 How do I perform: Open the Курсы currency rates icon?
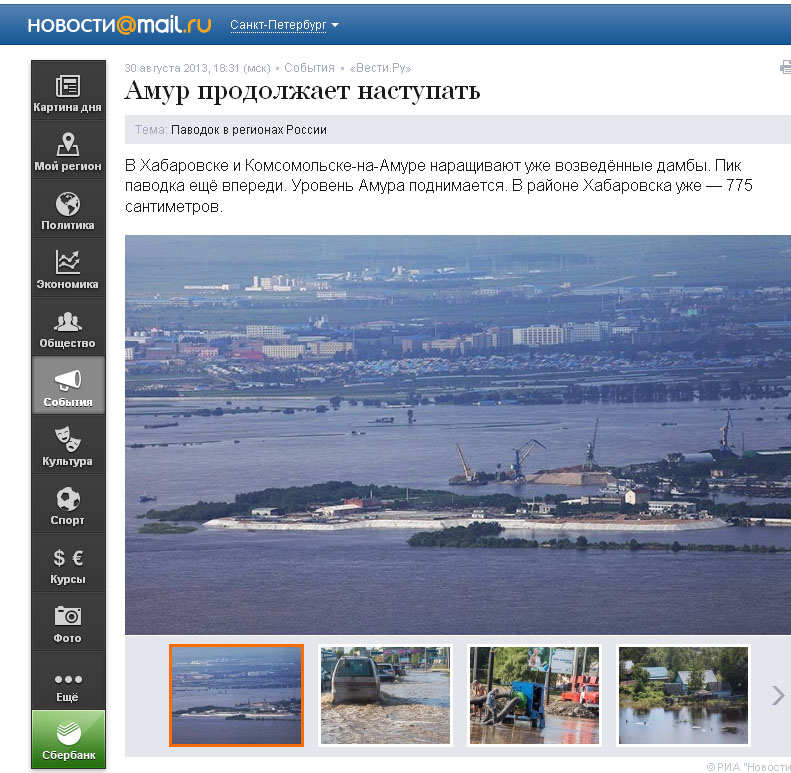point(68,558)
